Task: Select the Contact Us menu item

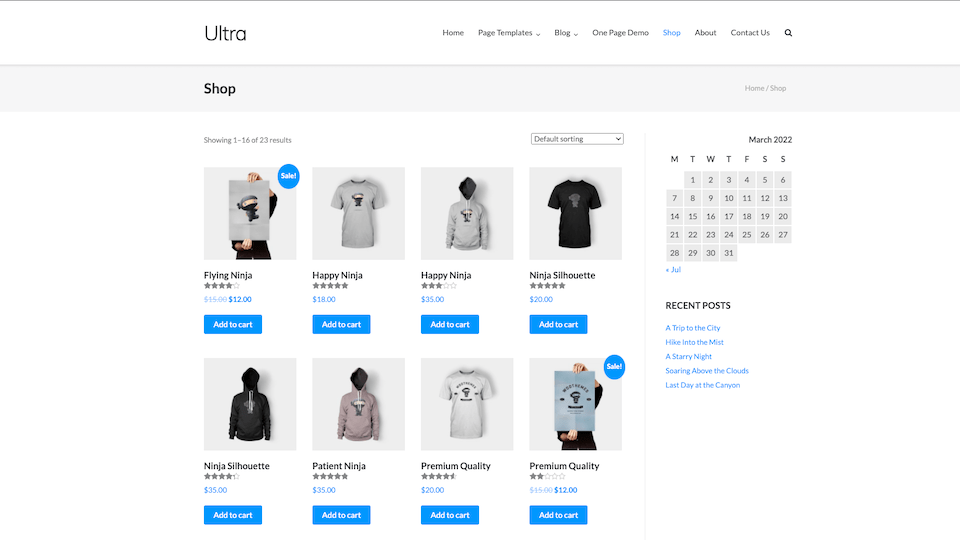Action: [x=750, y=33]
